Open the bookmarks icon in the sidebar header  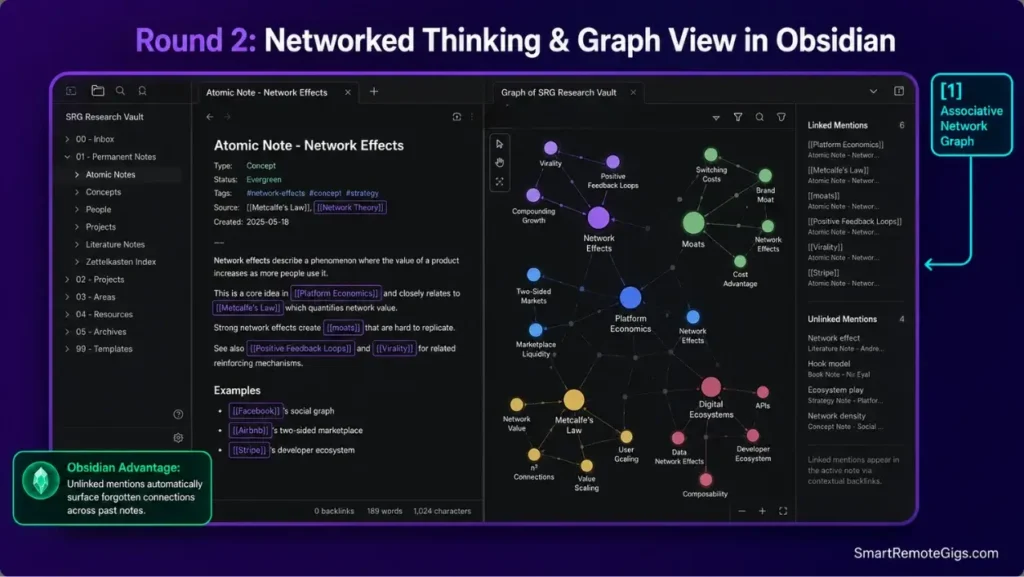pos(142,91)
